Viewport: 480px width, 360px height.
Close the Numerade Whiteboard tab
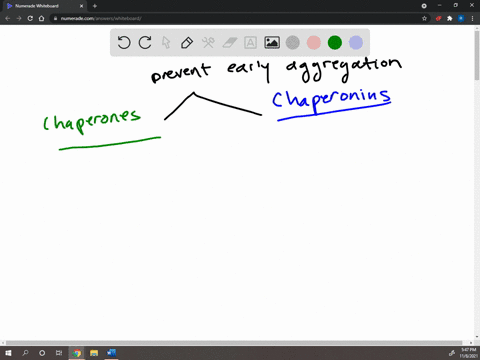tap(81, 6)
